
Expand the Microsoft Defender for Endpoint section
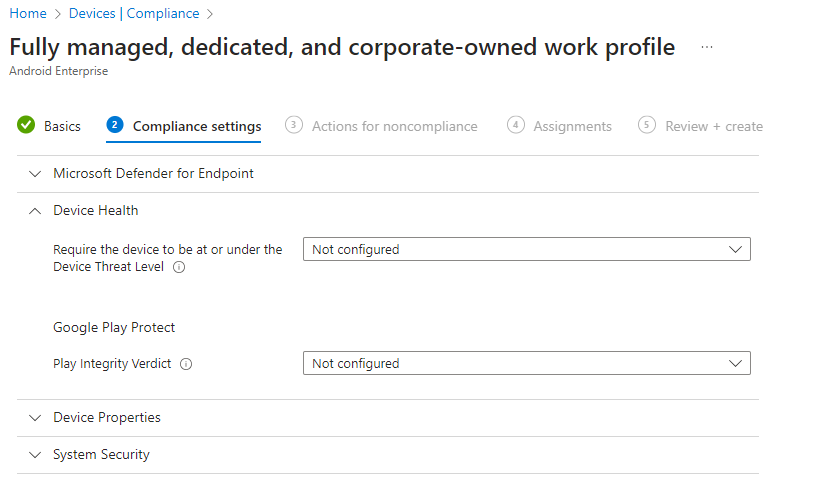click(388, 174)
